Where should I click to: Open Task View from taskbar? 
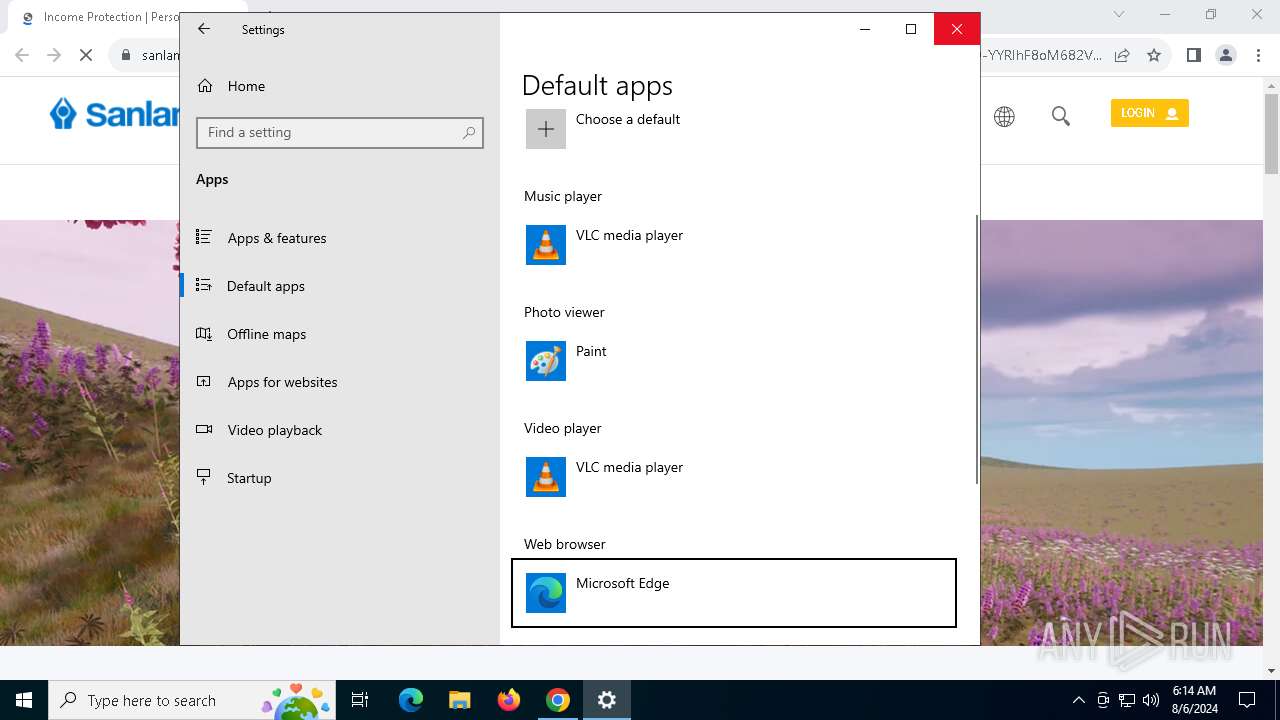361,700
